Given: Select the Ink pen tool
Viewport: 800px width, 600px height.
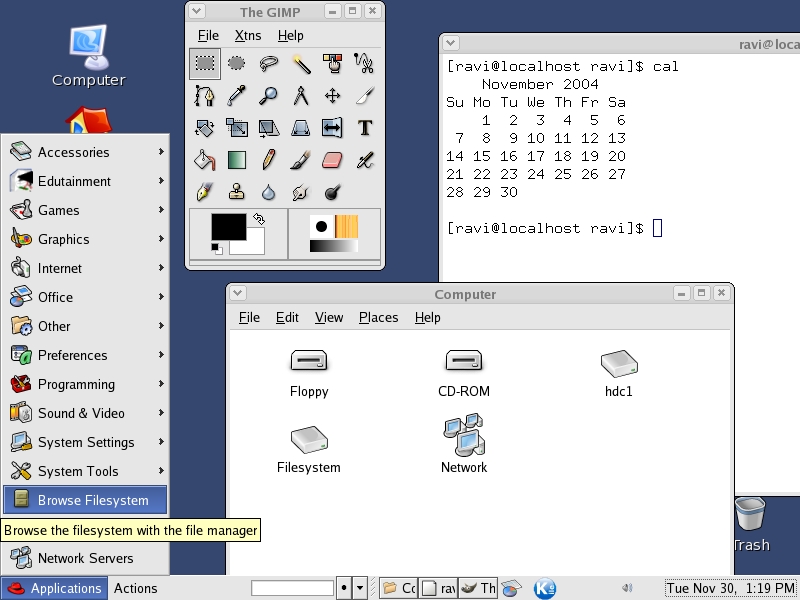Looking at the screenshot, I should (x=205, y=192).
